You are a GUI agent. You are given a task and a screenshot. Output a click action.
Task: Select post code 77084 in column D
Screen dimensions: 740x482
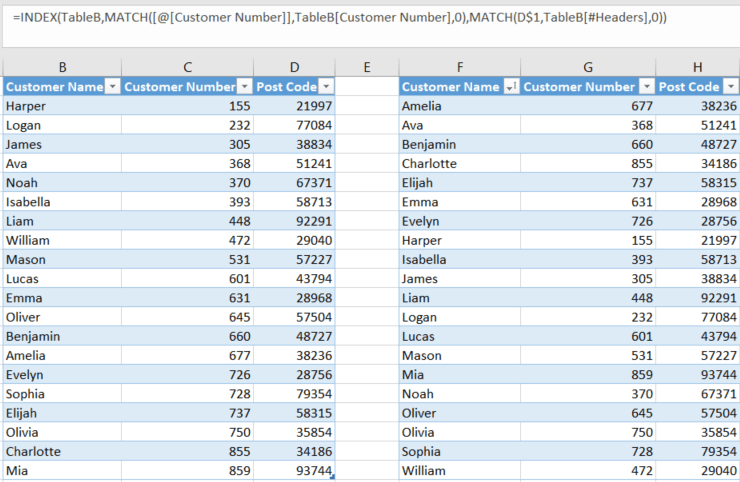pyautogui.click(x=294, y=125)
